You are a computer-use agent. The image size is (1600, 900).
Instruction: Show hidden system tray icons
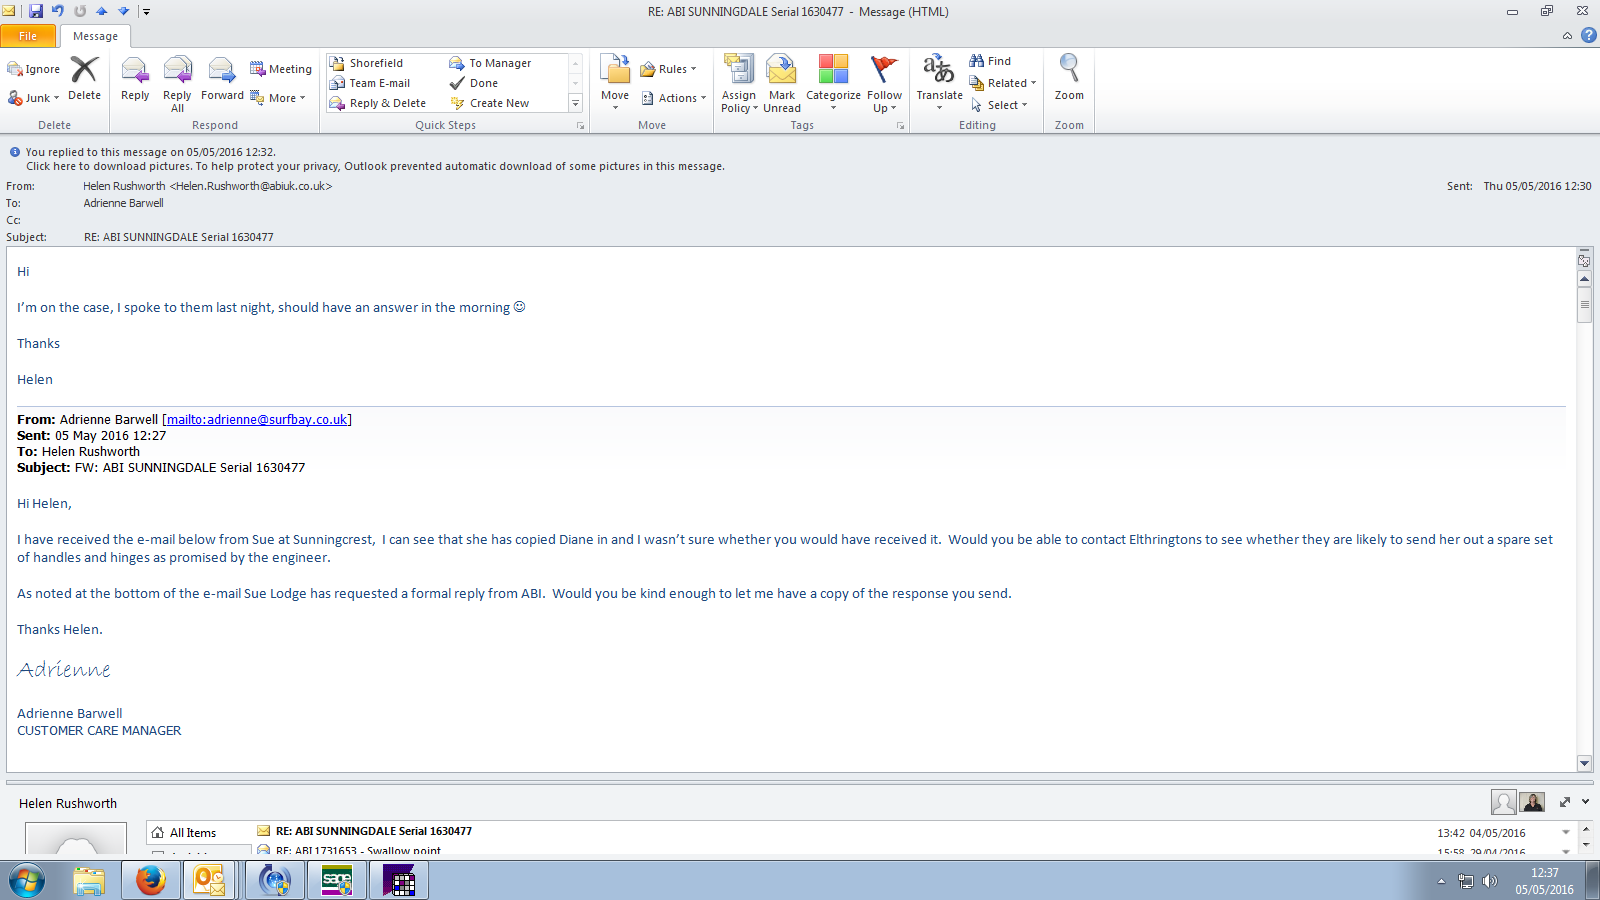(1441, 881)
